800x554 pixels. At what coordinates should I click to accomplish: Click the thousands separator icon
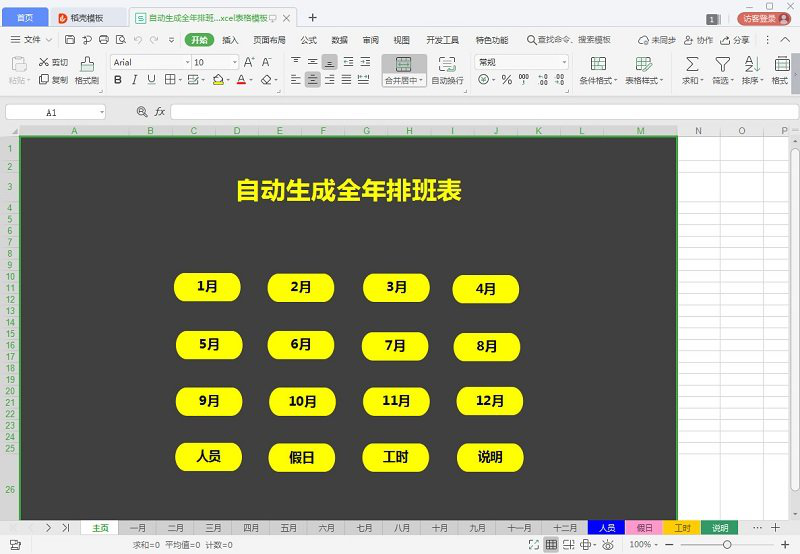point(524,80)
